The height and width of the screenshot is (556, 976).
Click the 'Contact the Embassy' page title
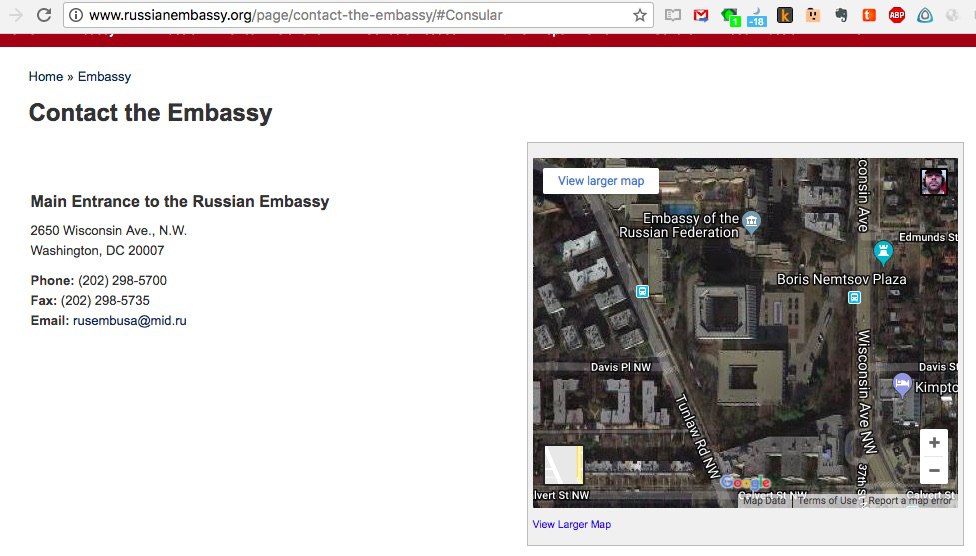pyautogui.click(x=151, y=113)
